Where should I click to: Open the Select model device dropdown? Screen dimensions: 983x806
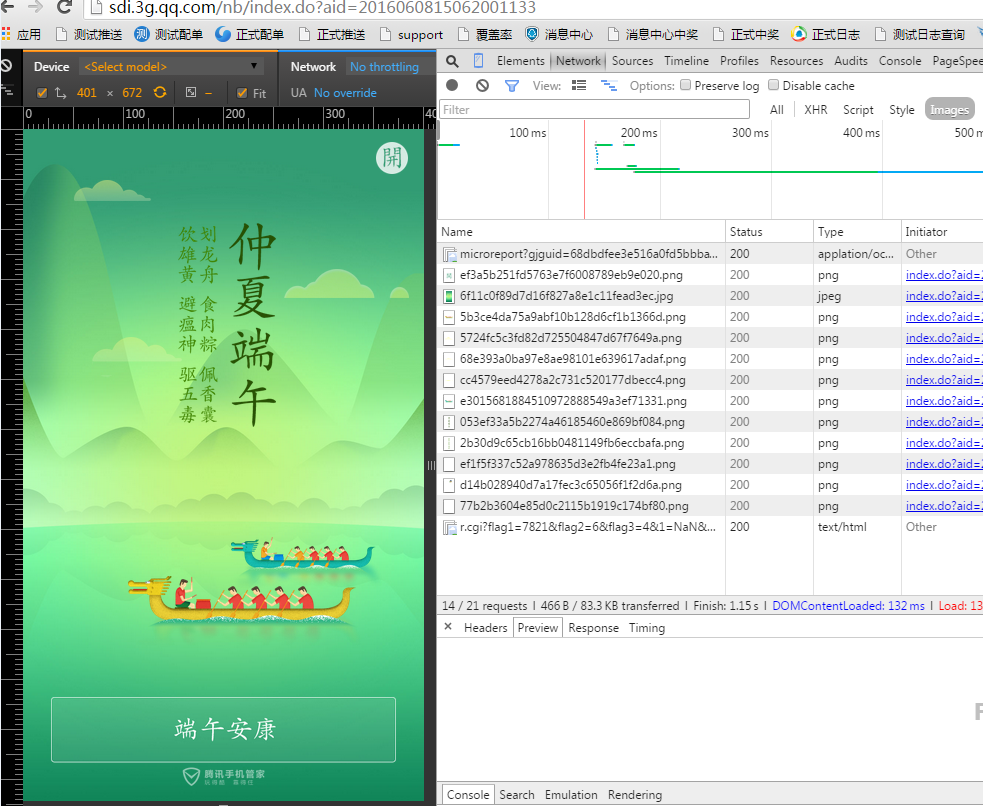[x=171, y=67]
